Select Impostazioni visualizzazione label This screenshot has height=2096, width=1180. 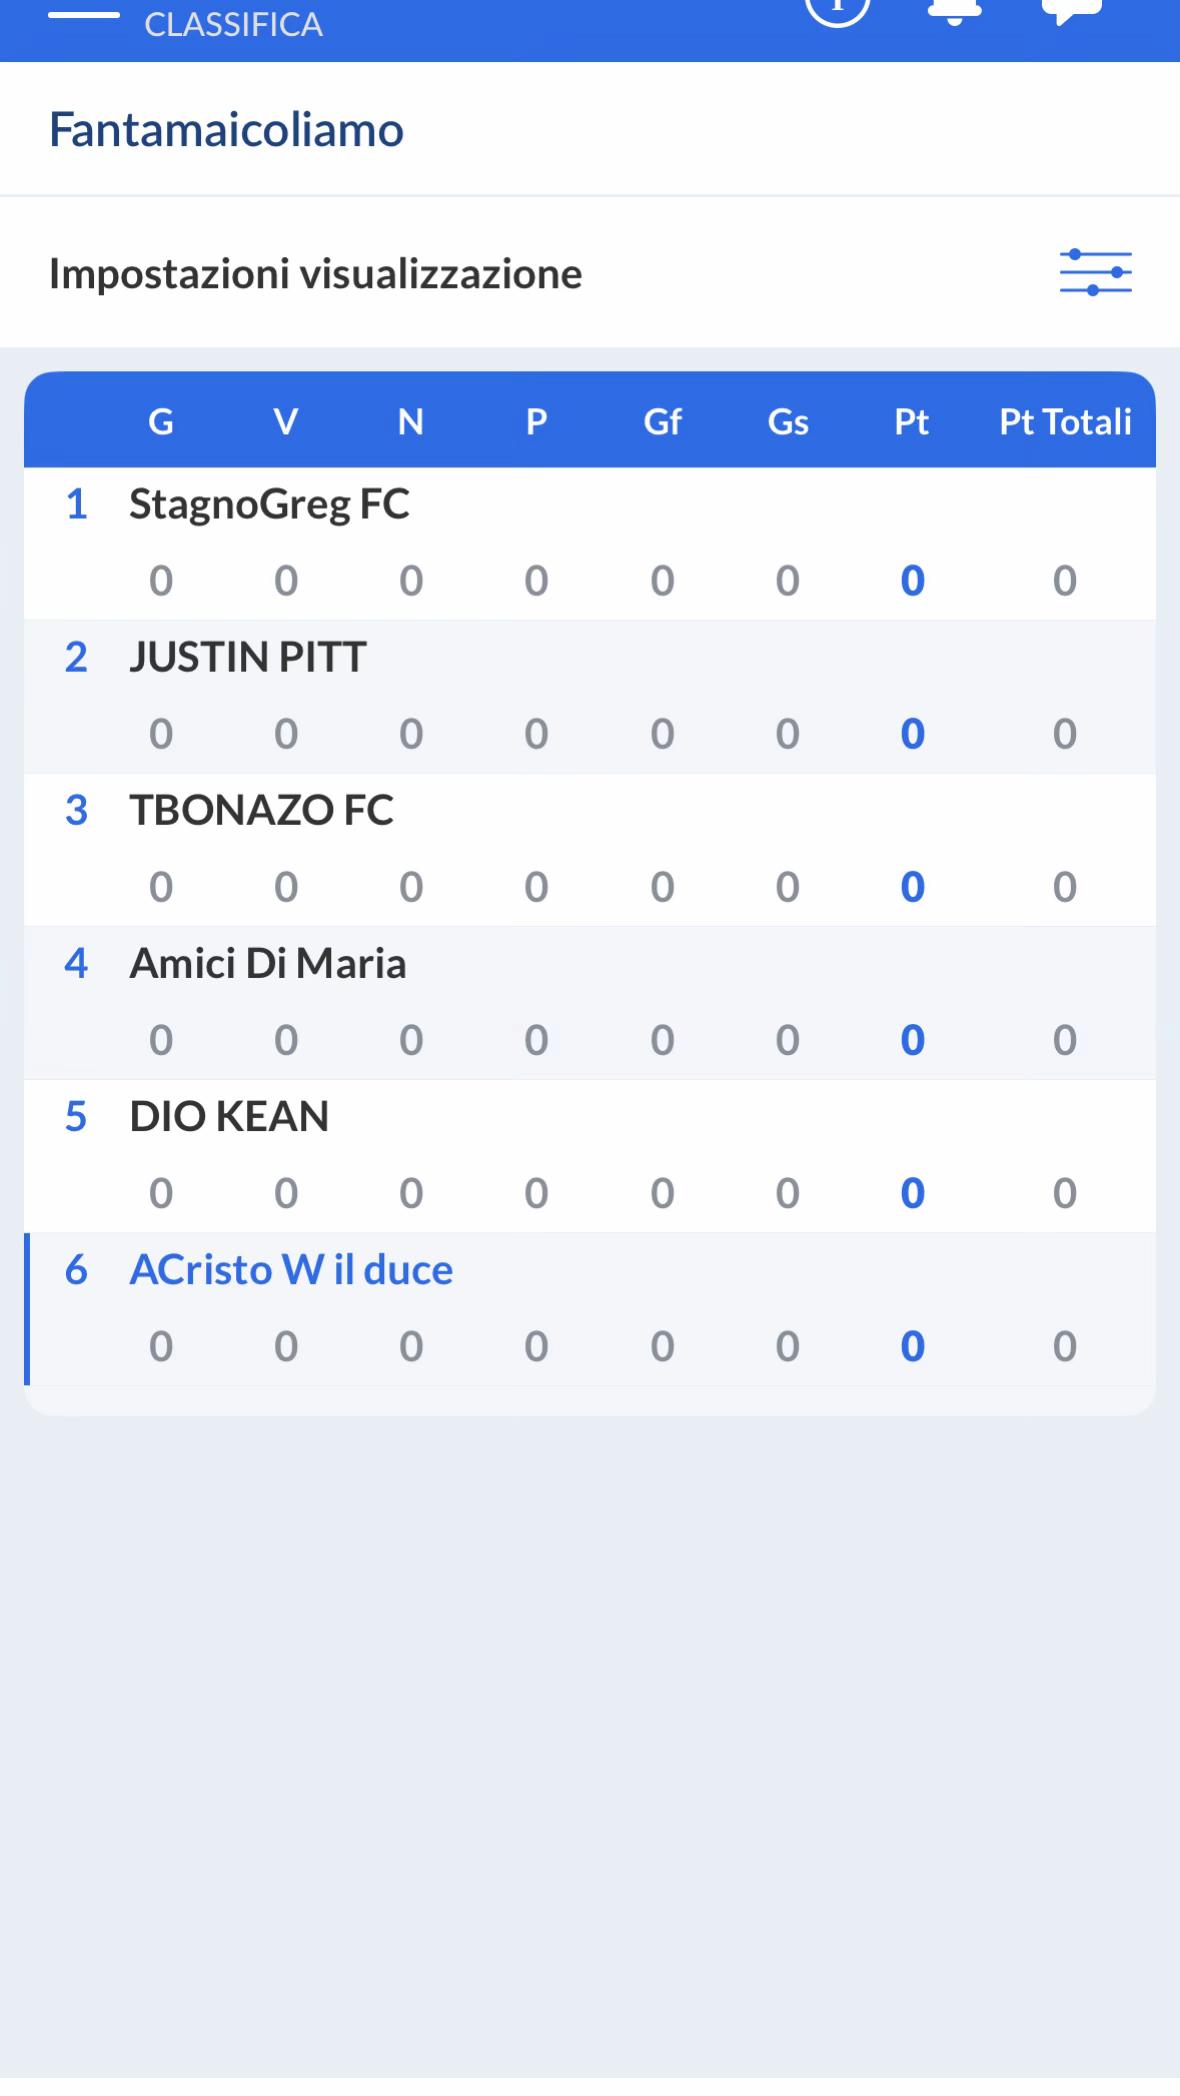315,273
